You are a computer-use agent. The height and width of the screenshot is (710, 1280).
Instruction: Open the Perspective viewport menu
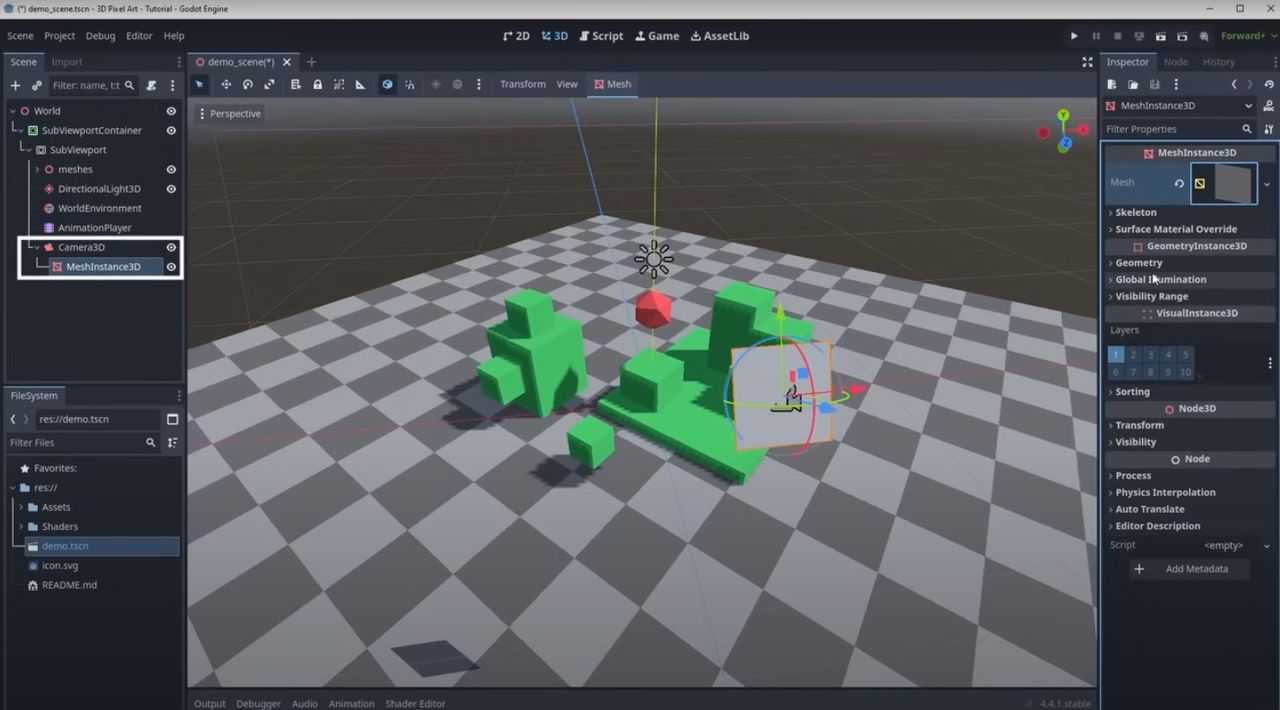point(229,114)
